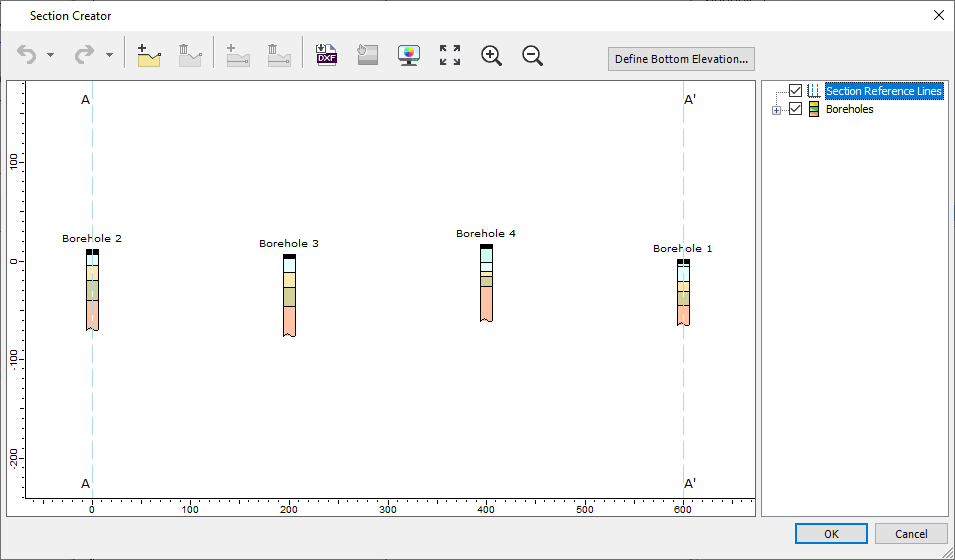Toggle the Boreholes visibility checkbox
This screenshot has height=560, width=955.
point(796,109)
